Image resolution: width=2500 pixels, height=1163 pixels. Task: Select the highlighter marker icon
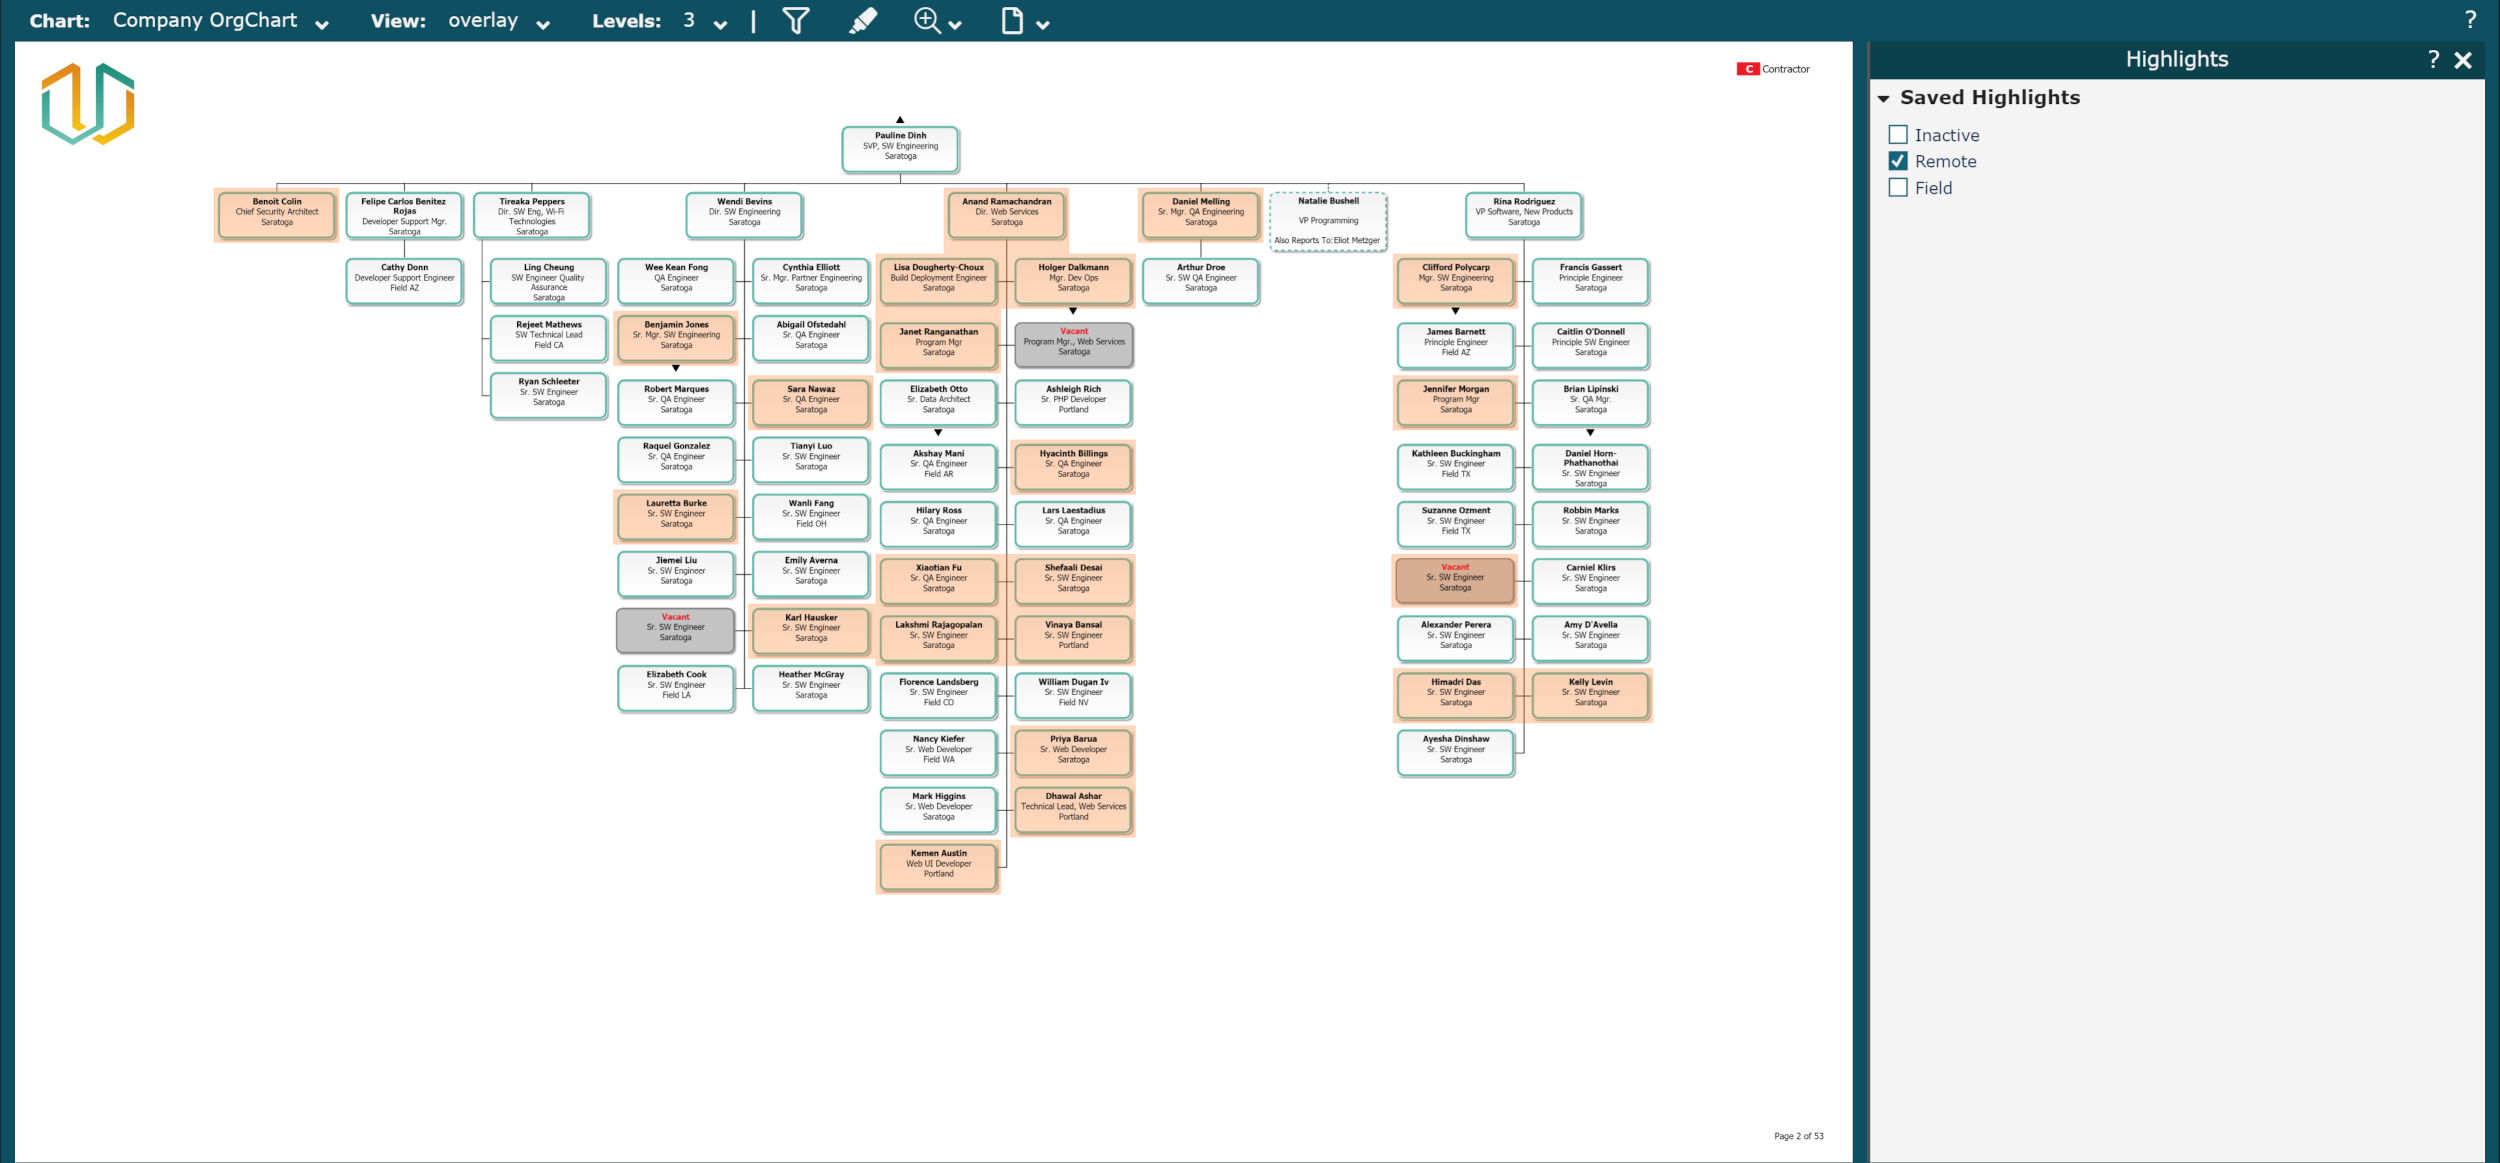(862, 21)
